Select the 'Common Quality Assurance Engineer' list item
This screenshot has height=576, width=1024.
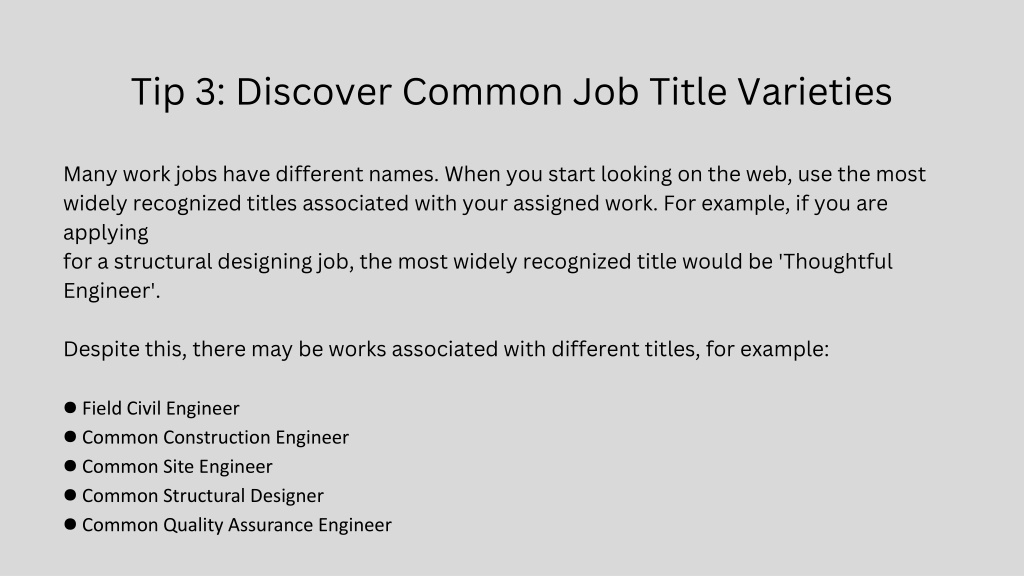(236, 525)
